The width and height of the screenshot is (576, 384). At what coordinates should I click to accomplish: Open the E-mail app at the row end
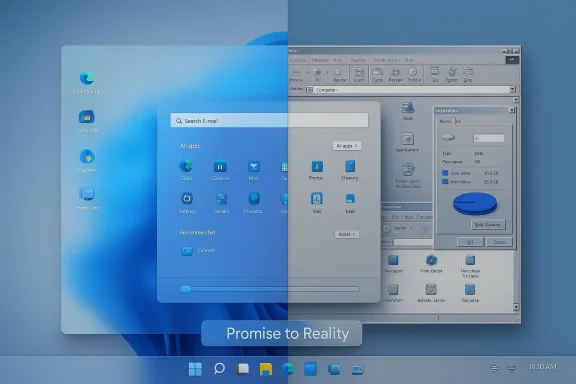tap(350, 199)
